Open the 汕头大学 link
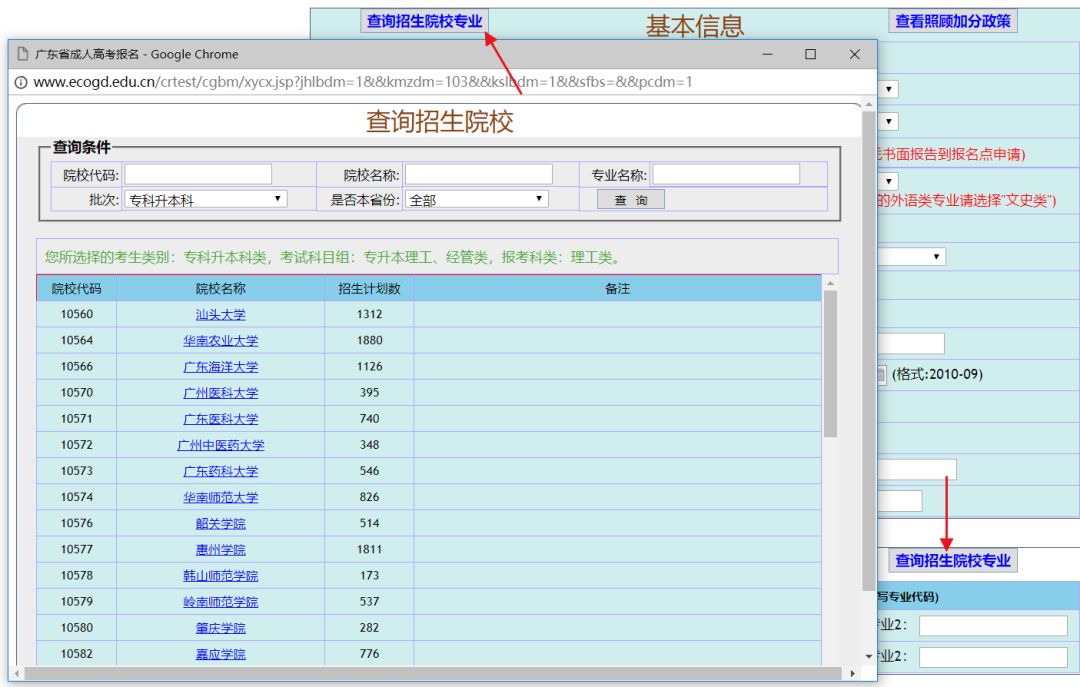The width and height of the screenshot is (1080, 687). [x=220, y=315]
